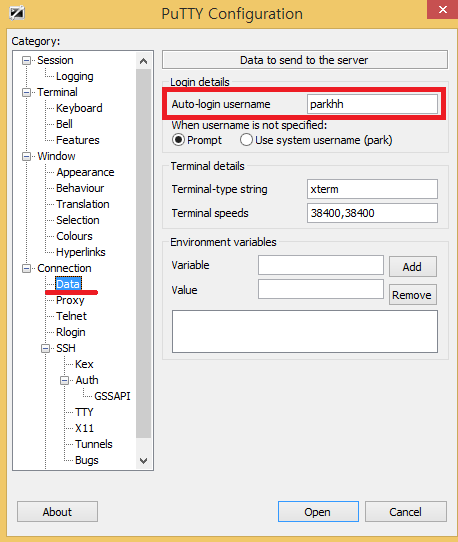The image size is (458, 542).
Task: Open Rlogin settings
Action: [x=71, y=332]
